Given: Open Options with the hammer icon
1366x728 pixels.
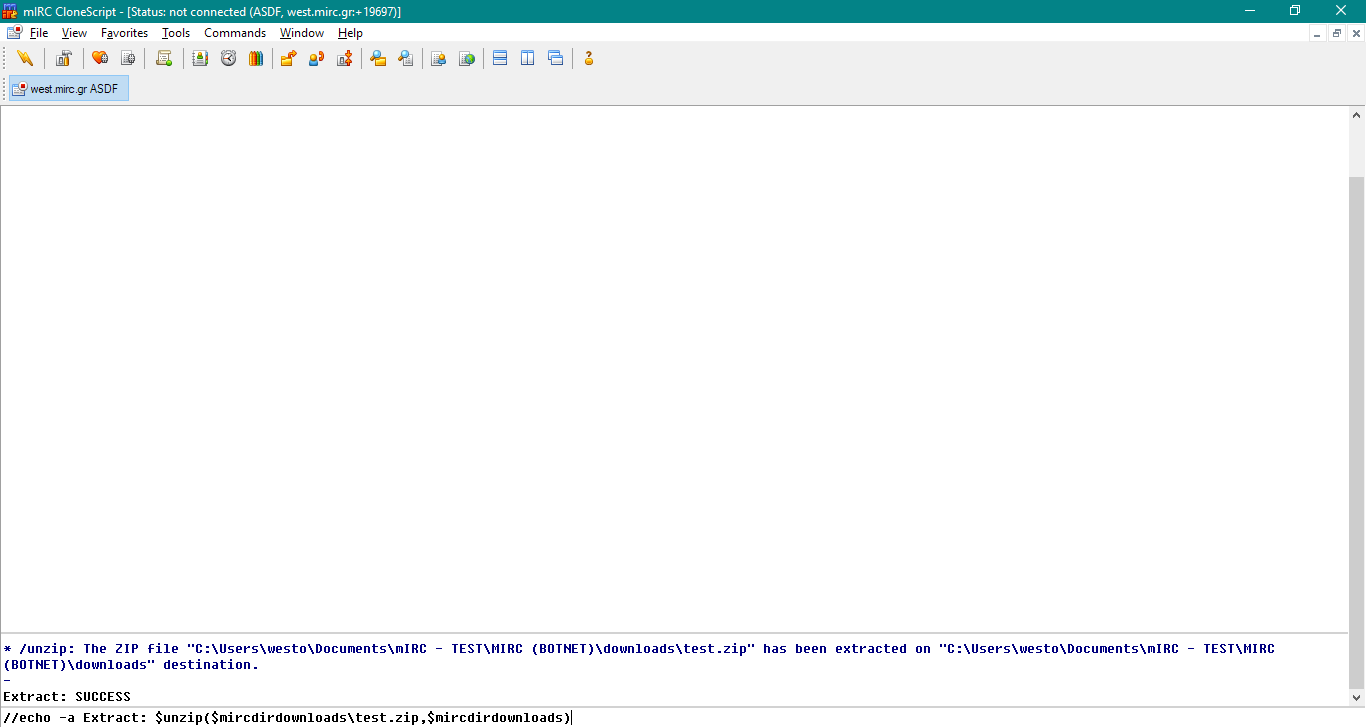Looking at the screenshot, I should tap(64, 59).
